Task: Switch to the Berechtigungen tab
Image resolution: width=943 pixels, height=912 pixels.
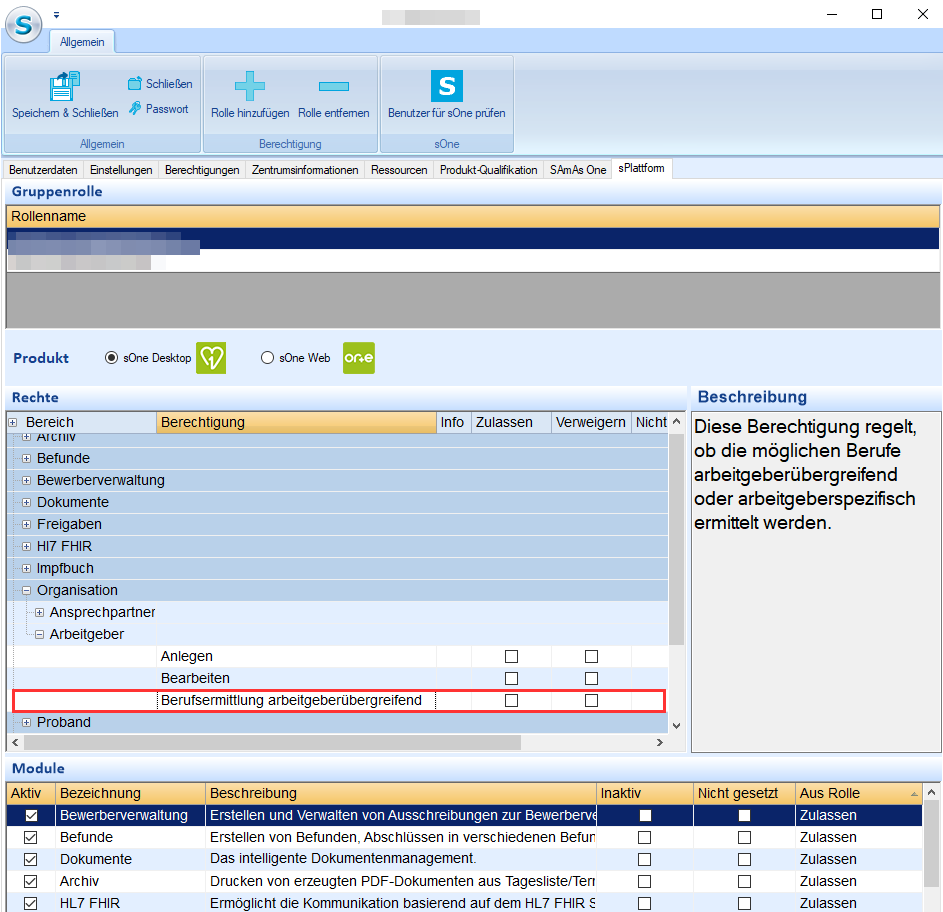Action: pos(202,170)
